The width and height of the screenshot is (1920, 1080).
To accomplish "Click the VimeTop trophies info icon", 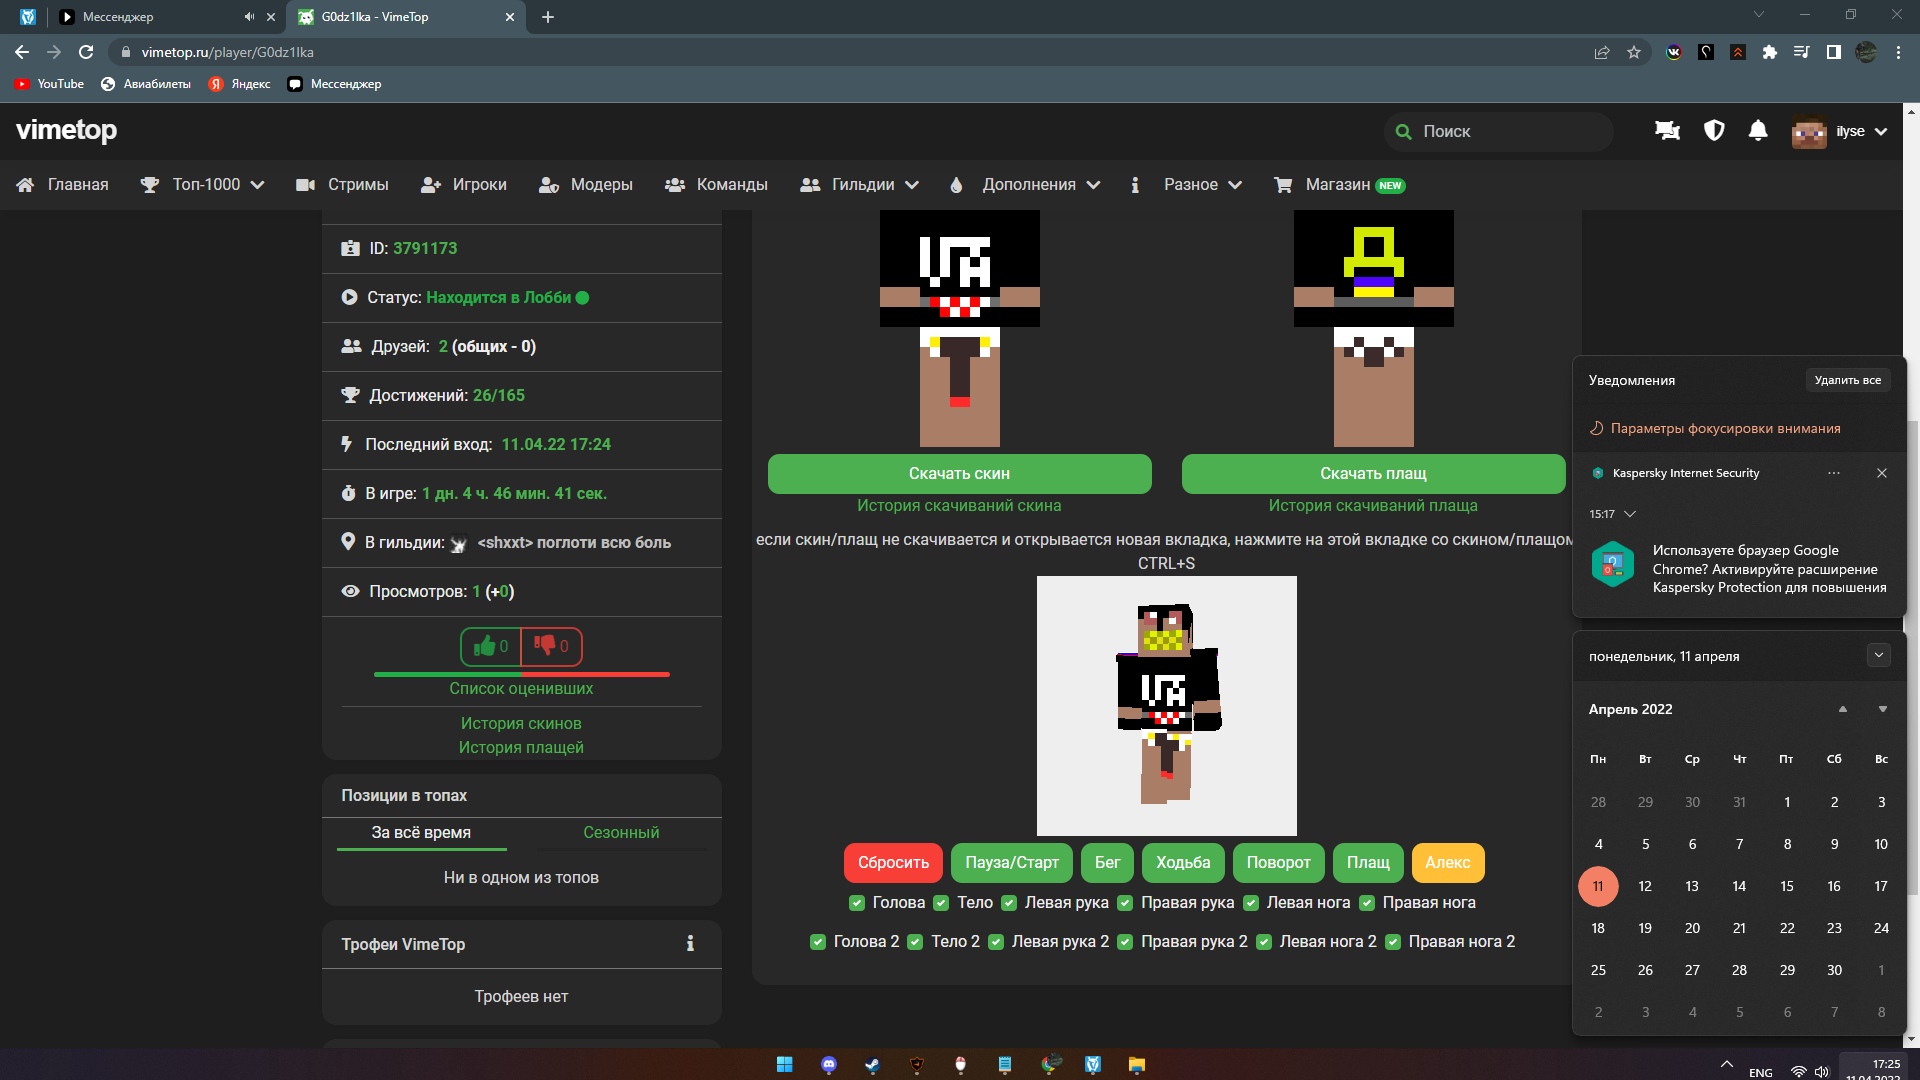I will pyautogui.click(x=690, y=944).
